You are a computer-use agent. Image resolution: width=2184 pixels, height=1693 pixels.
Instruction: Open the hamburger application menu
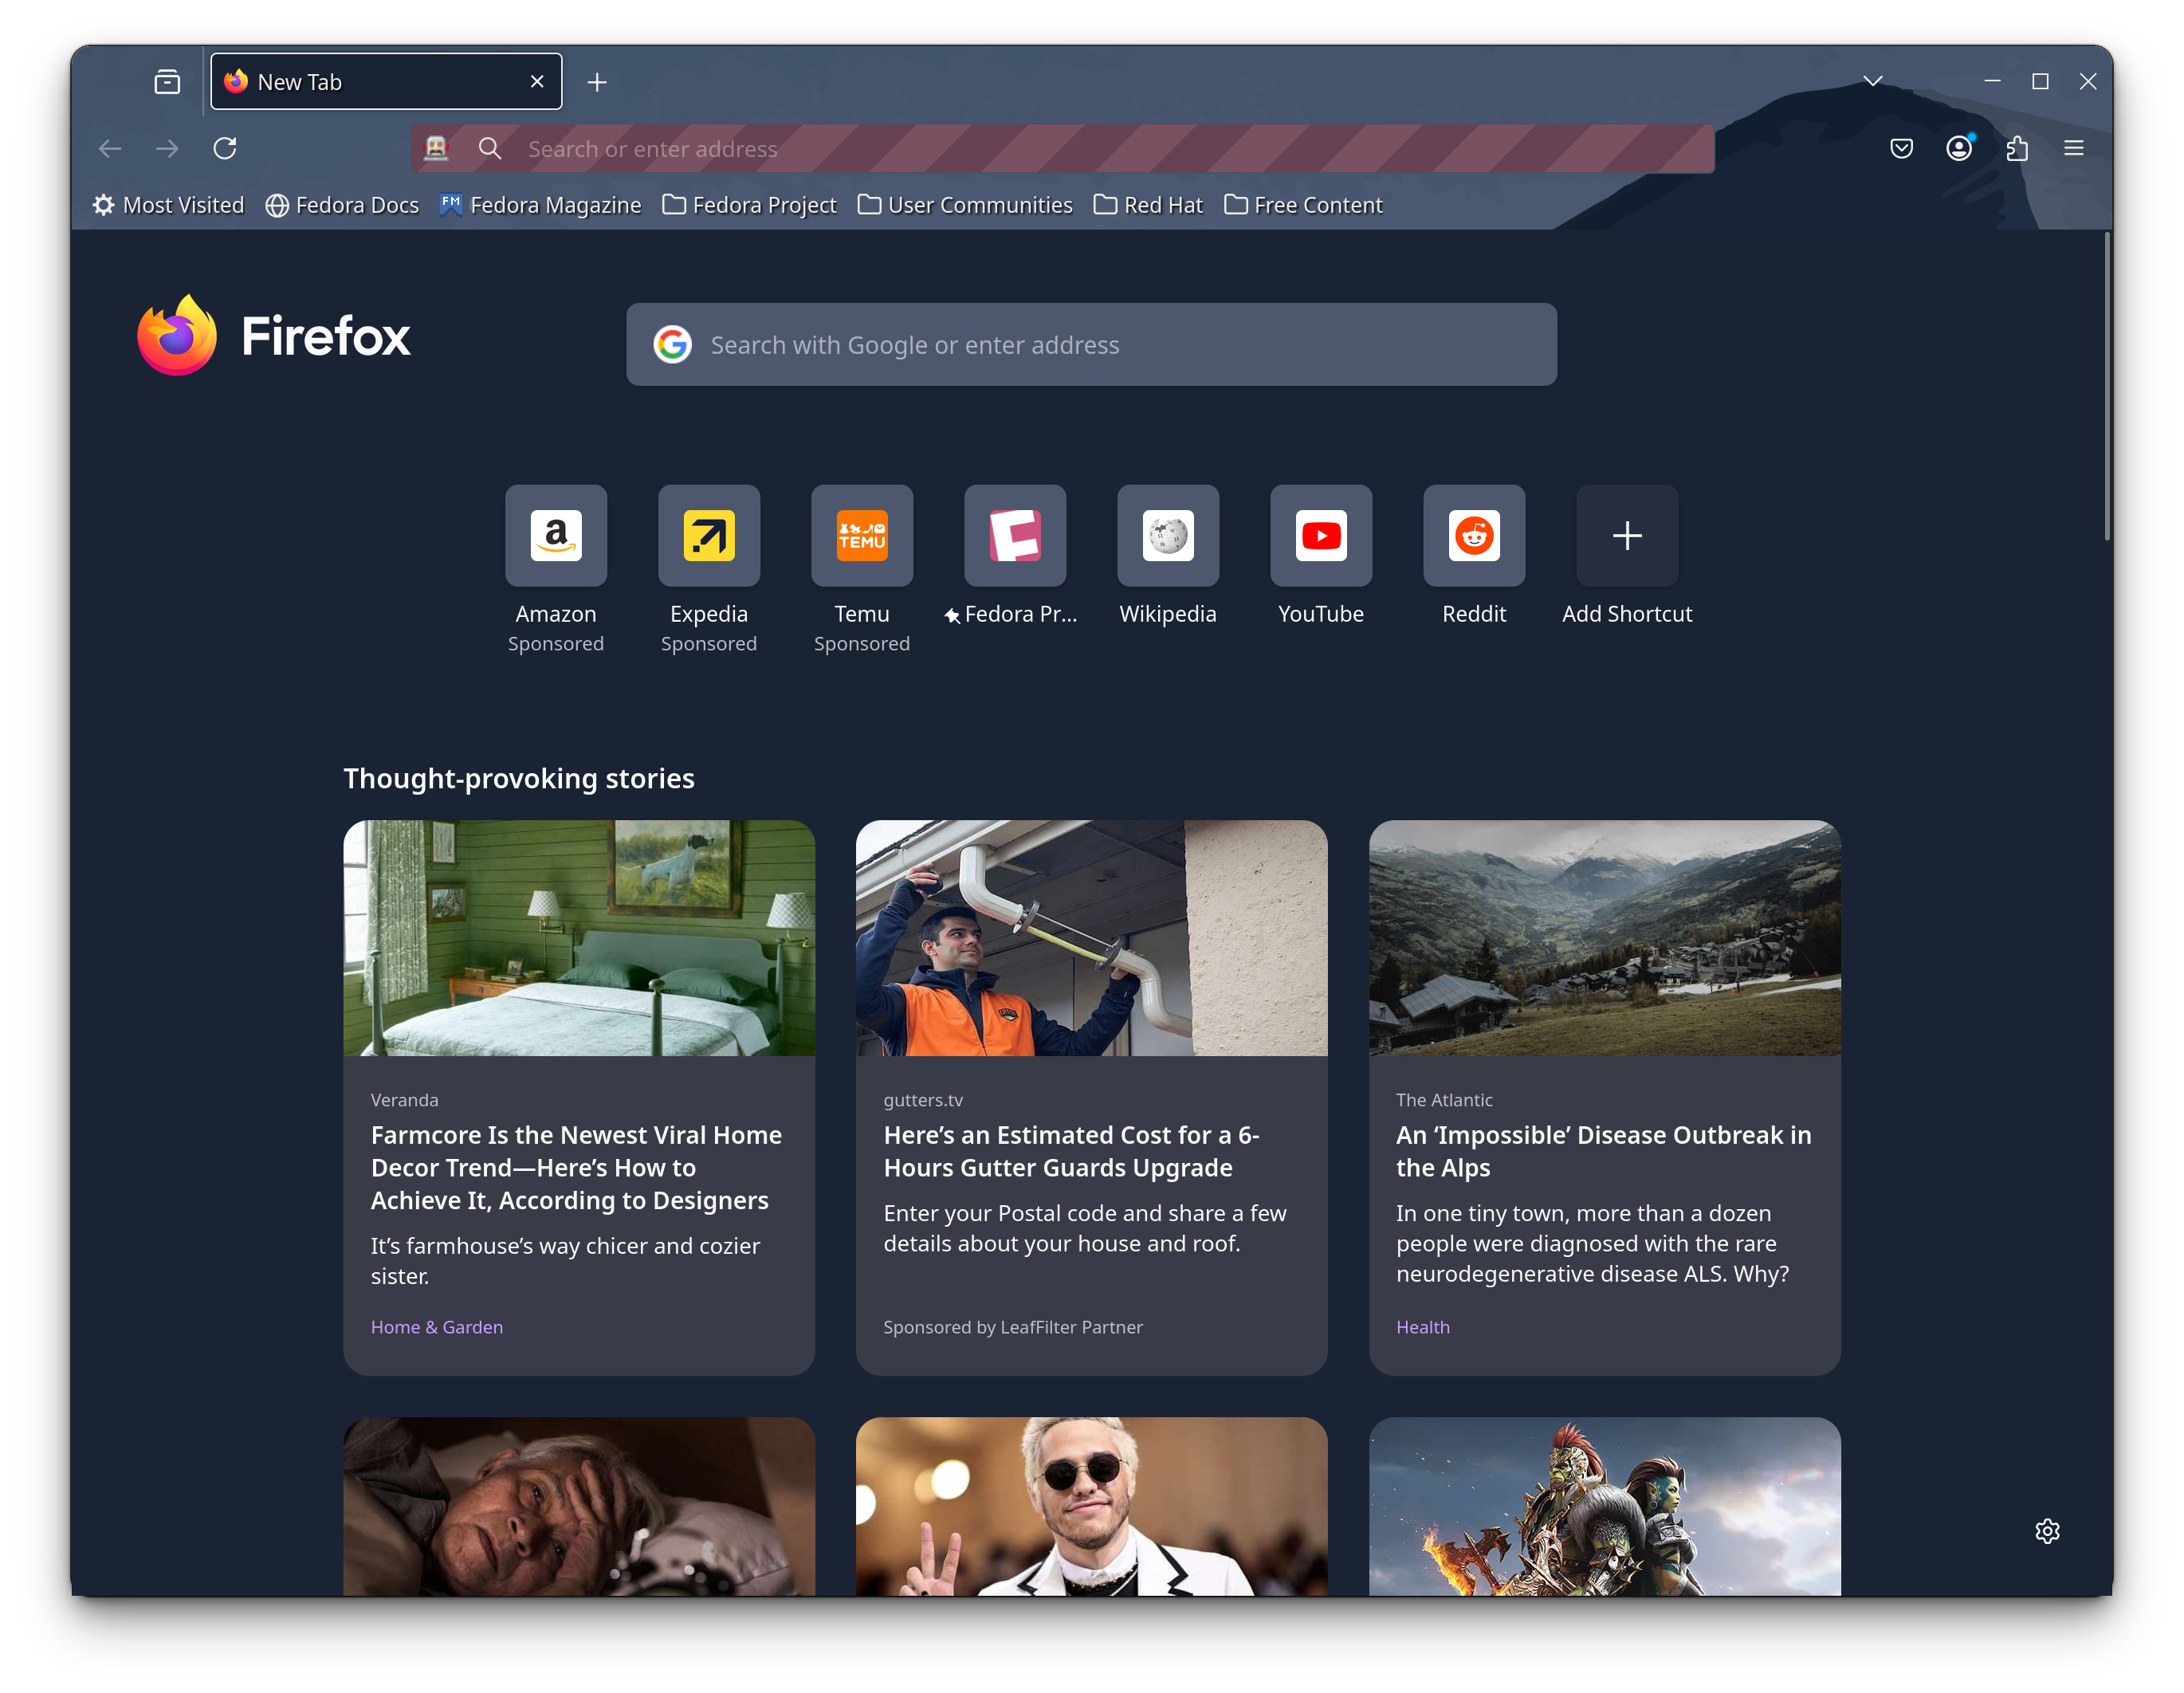tap(2074, 148)
